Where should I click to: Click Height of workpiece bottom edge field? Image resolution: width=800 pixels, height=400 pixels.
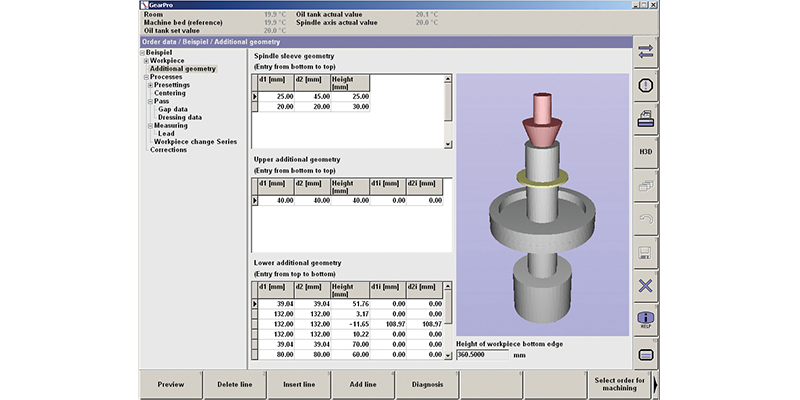pyautogui.click(x=482, y=355)
